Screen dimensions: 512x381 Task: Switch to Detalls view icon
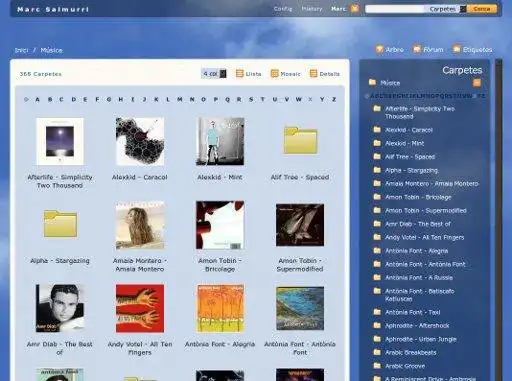tap(313, 73)
